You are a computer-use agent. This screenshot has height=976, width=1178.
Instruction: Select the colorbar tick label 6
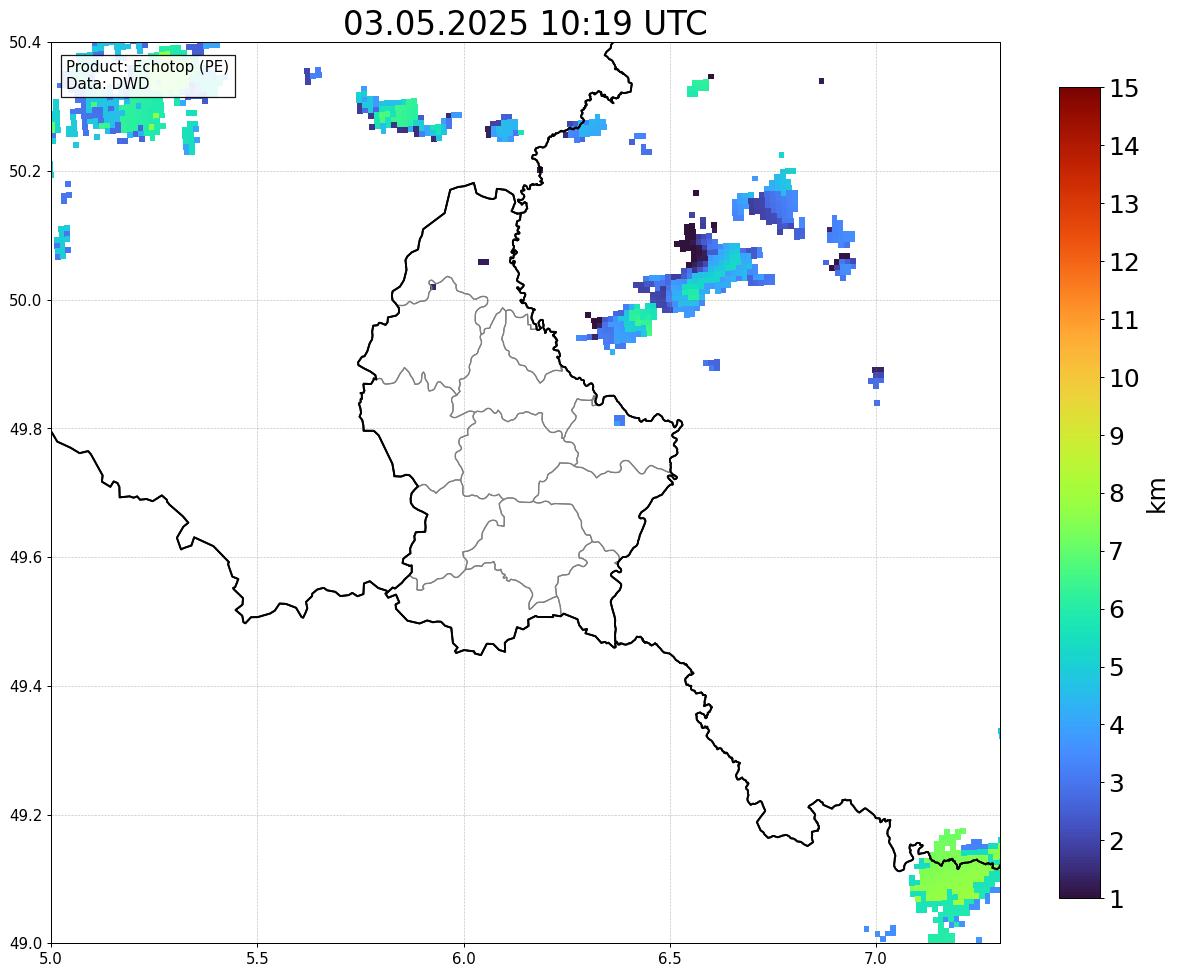[1117, 609]
